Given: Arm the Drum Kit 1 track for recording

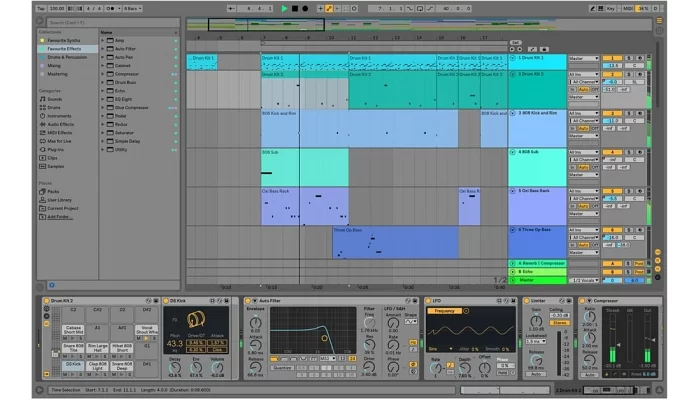Looking at the screenshot, I should point(640,58).
